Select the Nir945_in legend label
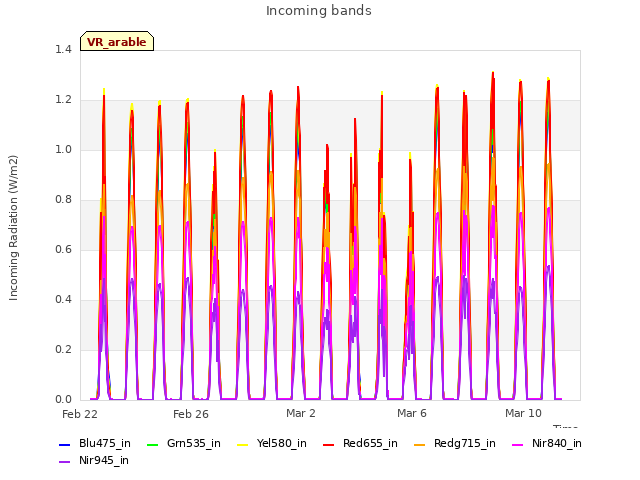The image size is (640, 480). (104, 460)
